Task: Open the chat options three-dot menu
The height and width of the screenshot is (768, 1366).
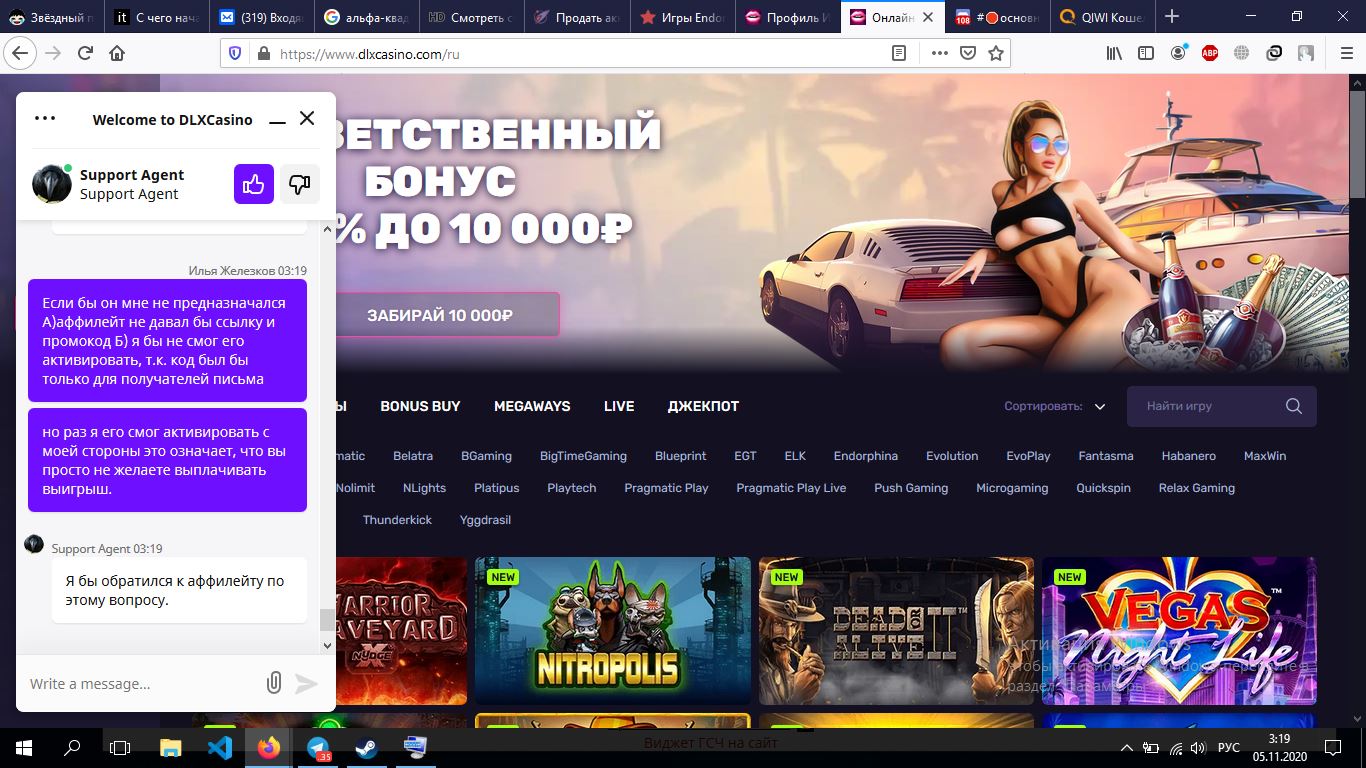Action: (x=45, y=118)
